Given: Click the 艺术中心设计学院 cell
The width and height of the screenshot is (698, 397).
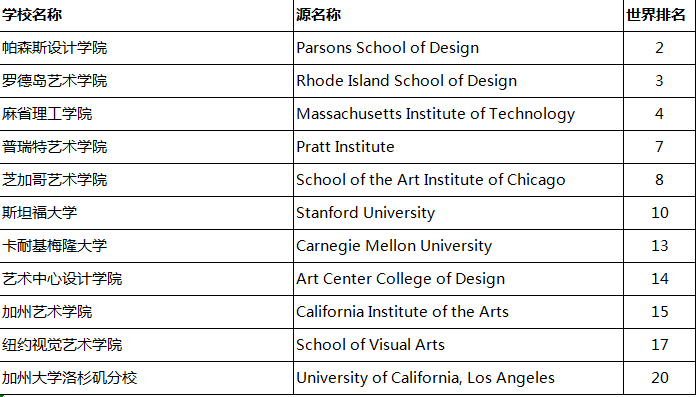Looking at the screenshot, I should [x=146, y=279].
